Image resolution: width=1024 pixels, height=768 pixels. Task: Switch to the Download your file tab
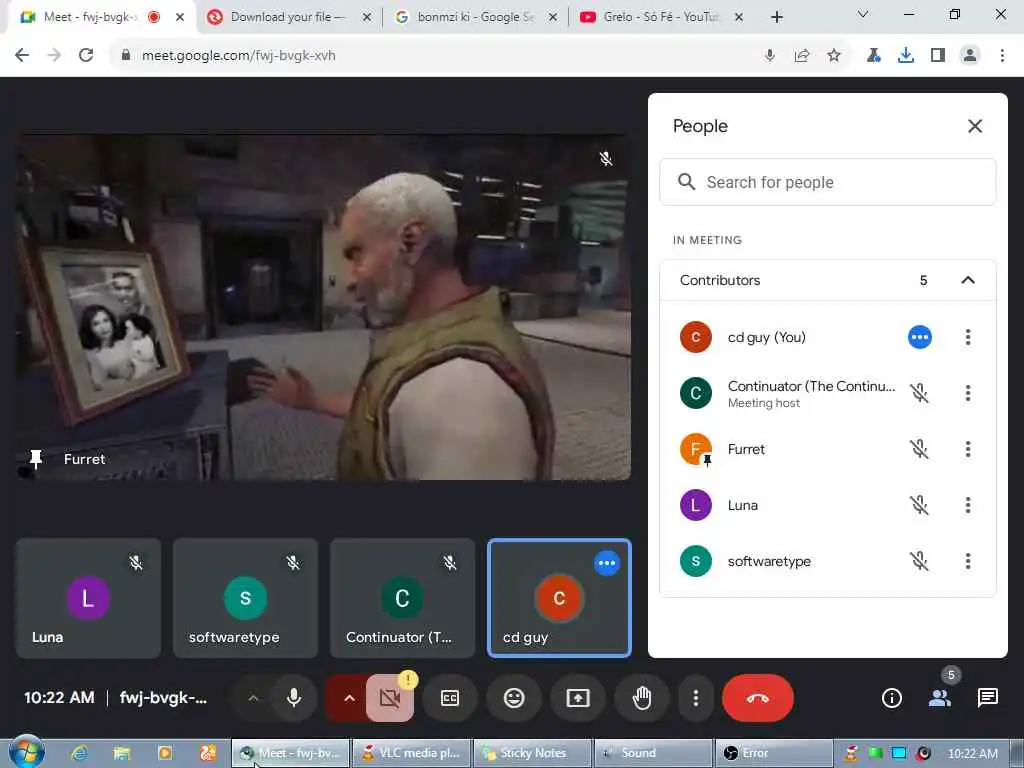click(x=289, y=17)
